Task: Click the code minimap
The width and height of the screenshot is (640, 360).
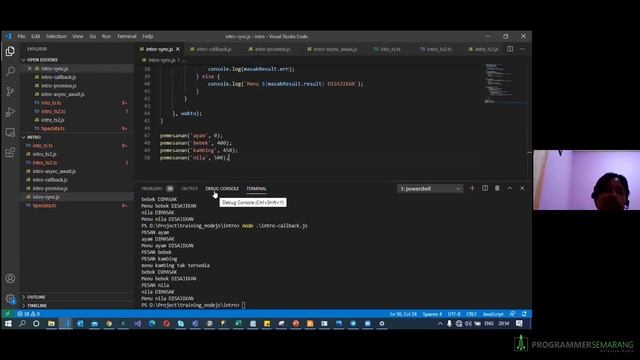Action: [x=504, y=84]
